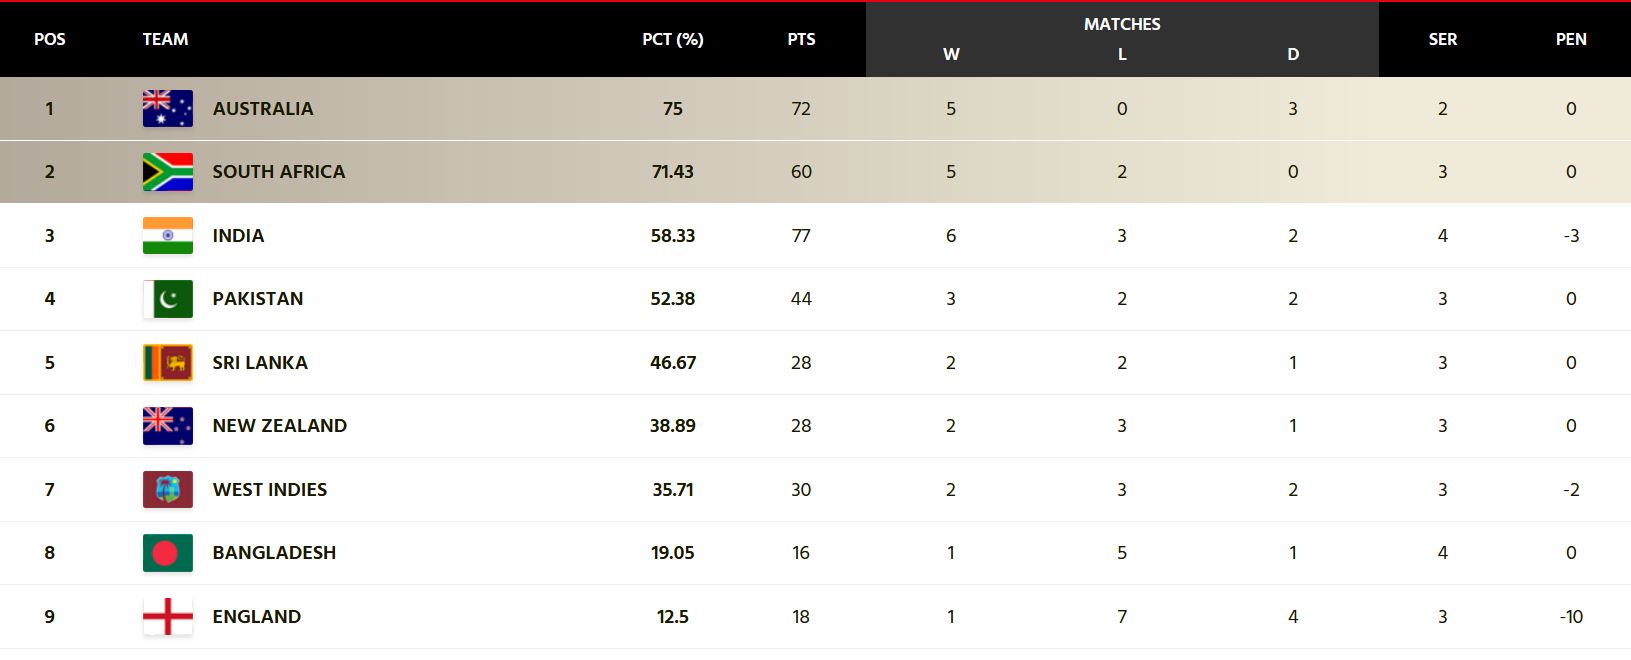Click the New Zealand row flag

click(x=168, y=426)
